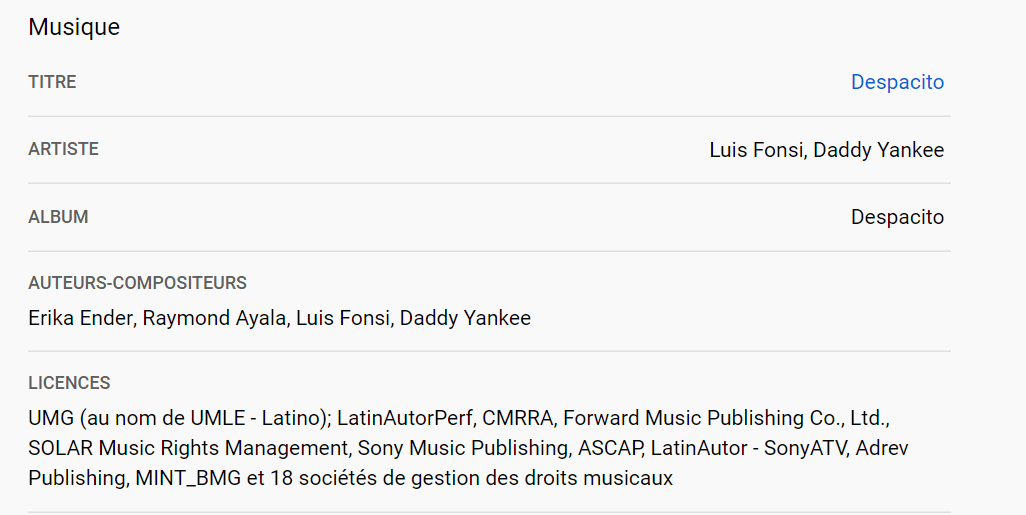Image resolution: width=1026 pixels, height=515 pixels.
Task: Click songwriter name Erika Ender
Action: (81, 318)
